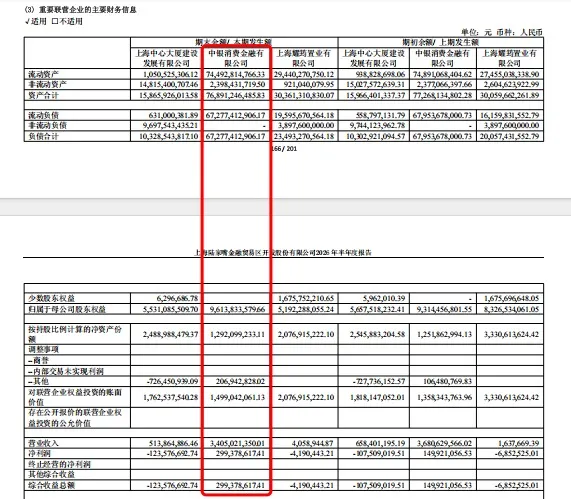Click the 期初余额/上期发生额 column group header
The image size is (571, 499).
pyautogui.click(x=440, y=42)
